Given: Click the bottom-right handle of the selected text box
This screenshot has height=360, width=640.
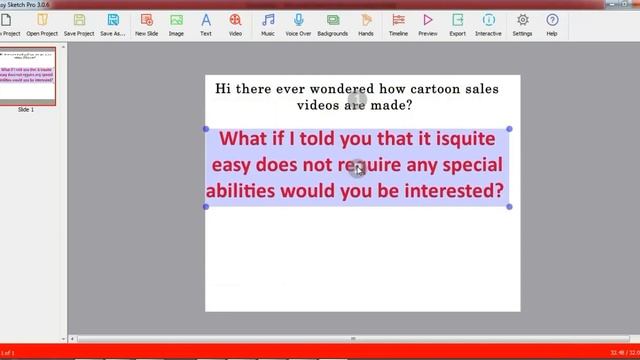Looking at the screenshot, I should [x=509, y=207].
